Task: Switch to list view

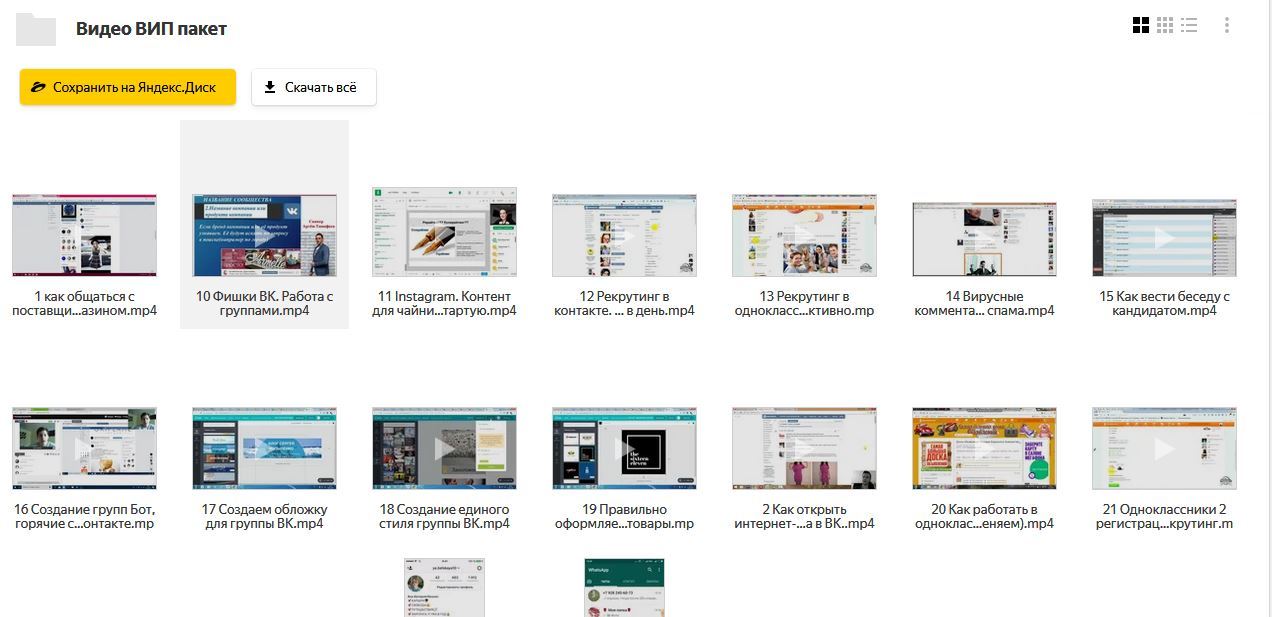Action: pos(1189,26)
